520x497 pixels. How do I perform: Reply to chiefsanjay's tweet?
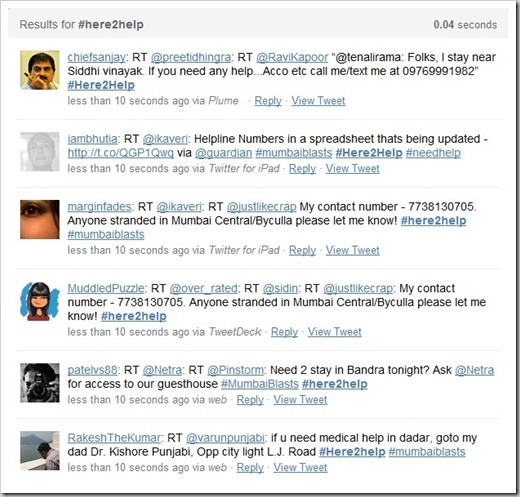coord(268,101)
